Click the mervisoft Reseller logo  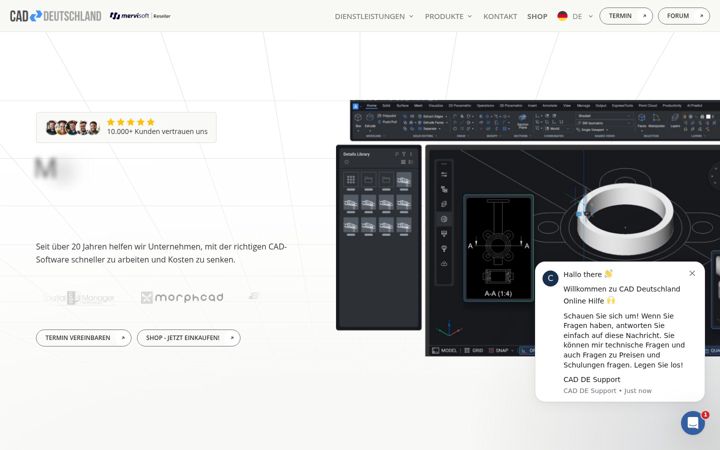point(140,16)
